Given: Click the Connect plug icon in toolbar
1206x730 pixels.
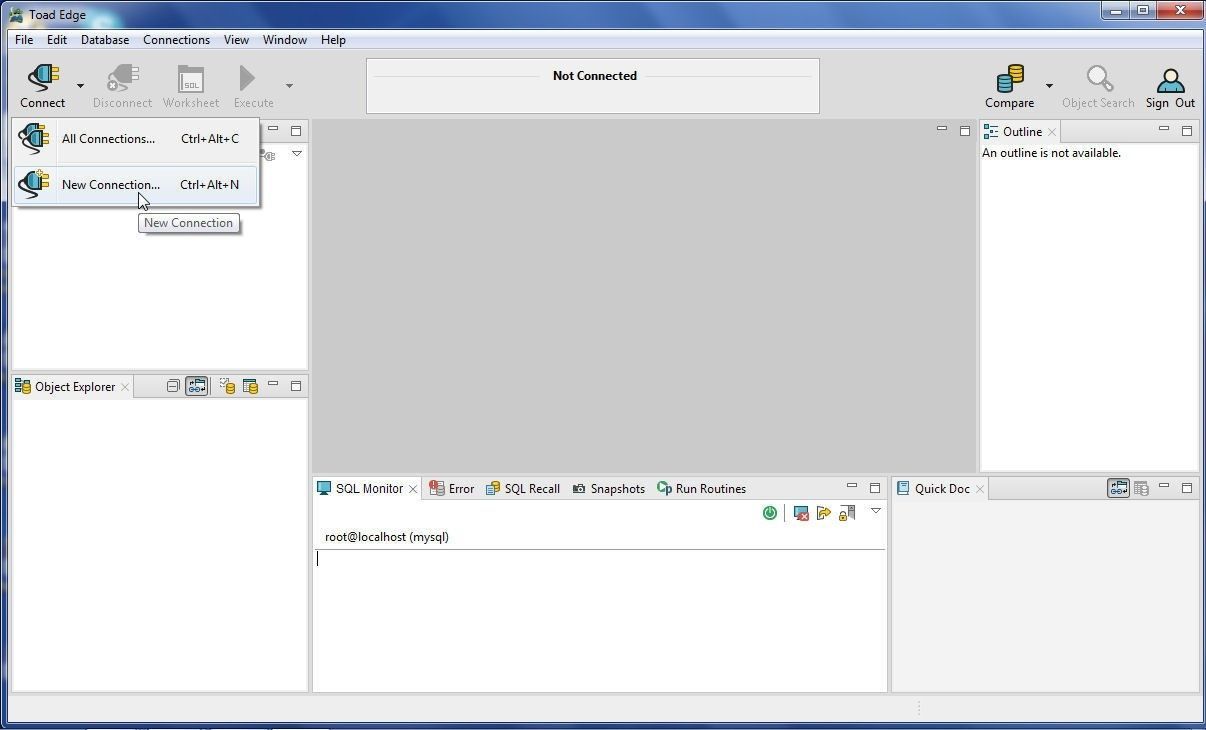Looking at the screenshot, I should click(x=43, y=78).
